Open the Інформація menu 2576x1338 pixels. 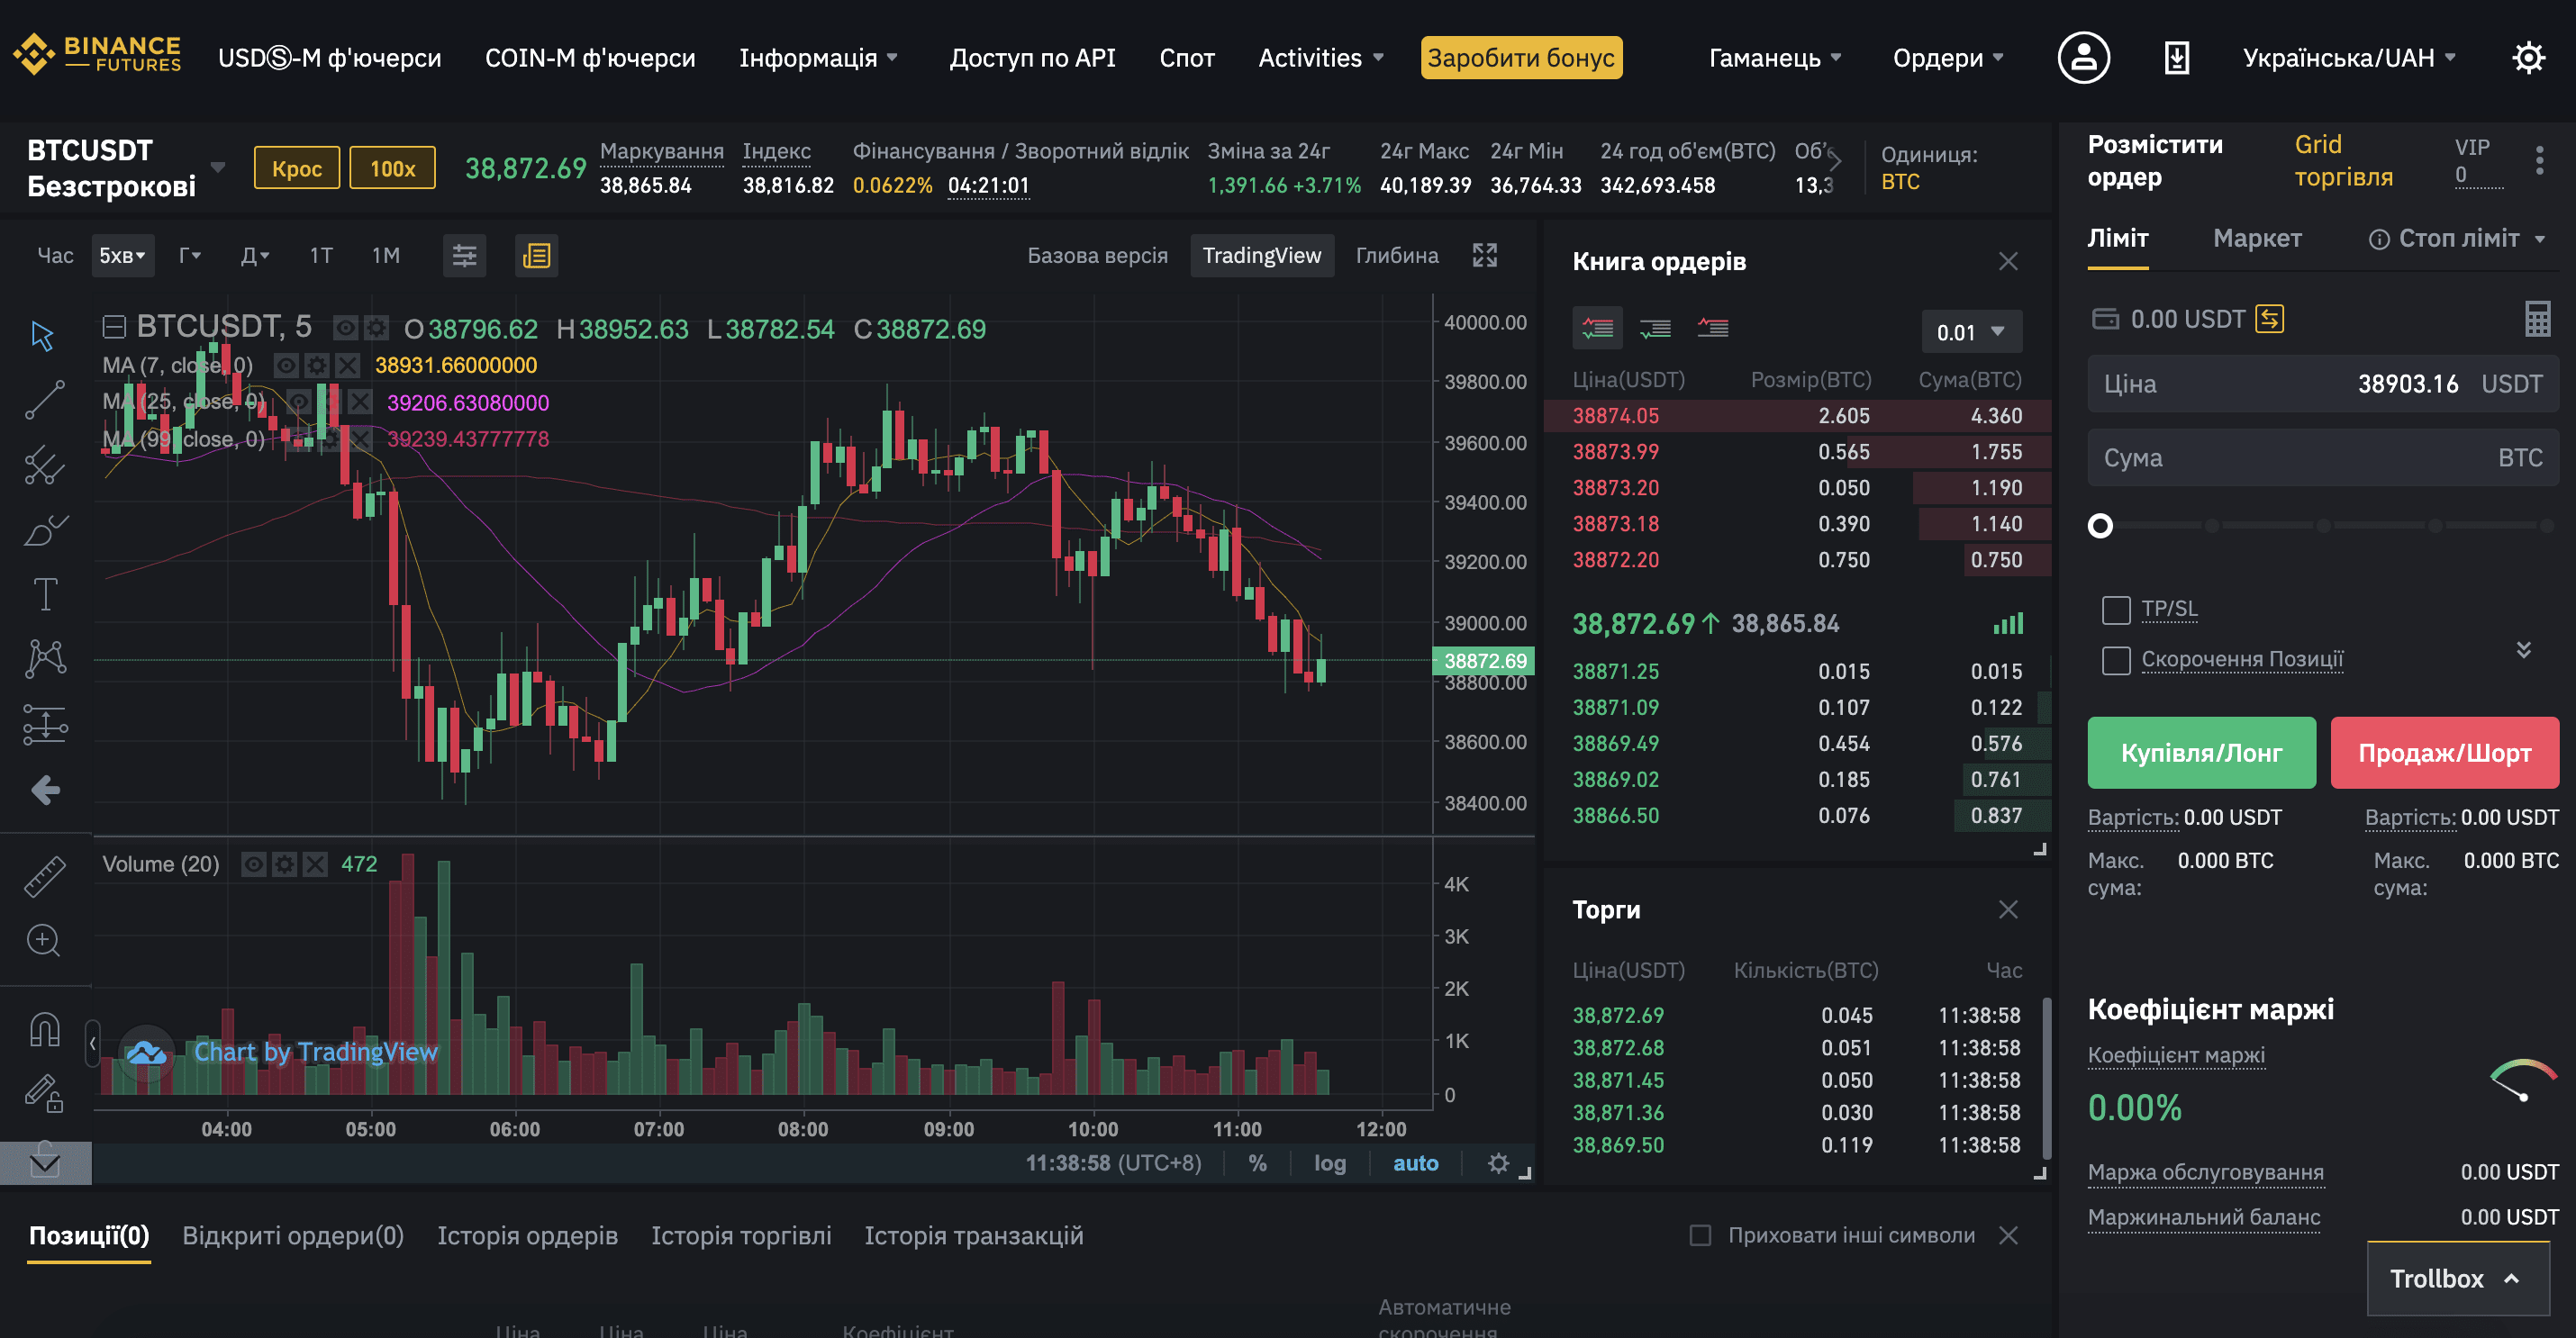[x=818, y=57]
